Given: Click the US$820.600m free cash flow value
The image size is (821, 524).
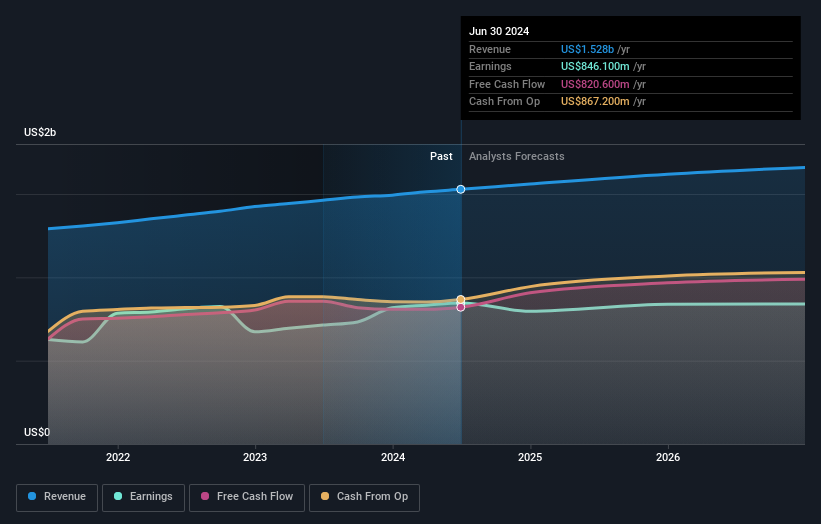Looking at the screenshot, I should coord(595,84).
